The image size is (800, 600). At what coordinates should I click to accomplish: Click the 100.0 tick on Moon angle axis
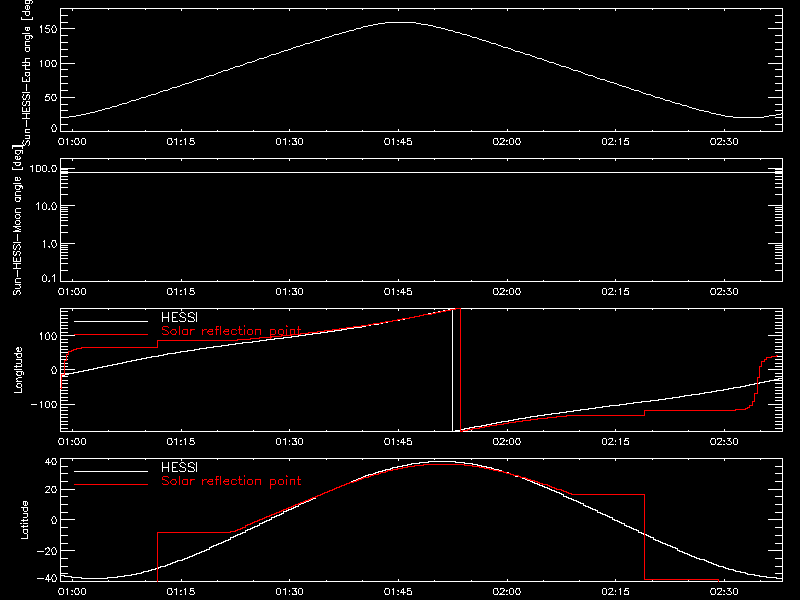point(43,169)
